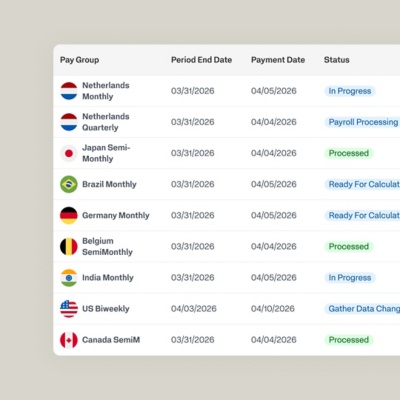400x400 pixels.
Task: Click In Progress status for India Monthly
Action: (350, 278)
